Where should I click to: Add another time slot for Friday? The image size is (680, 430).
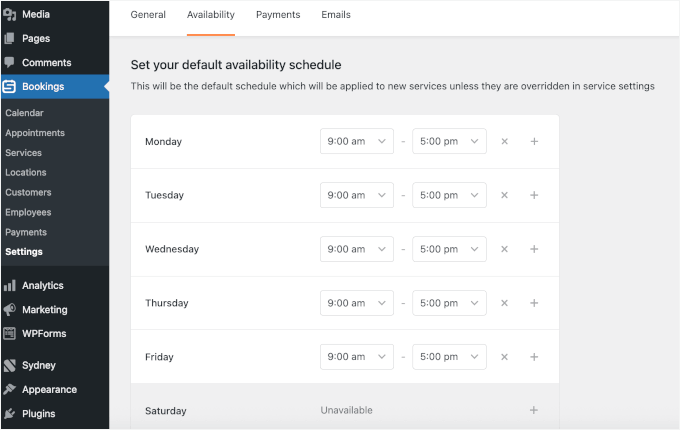(534, 357)
